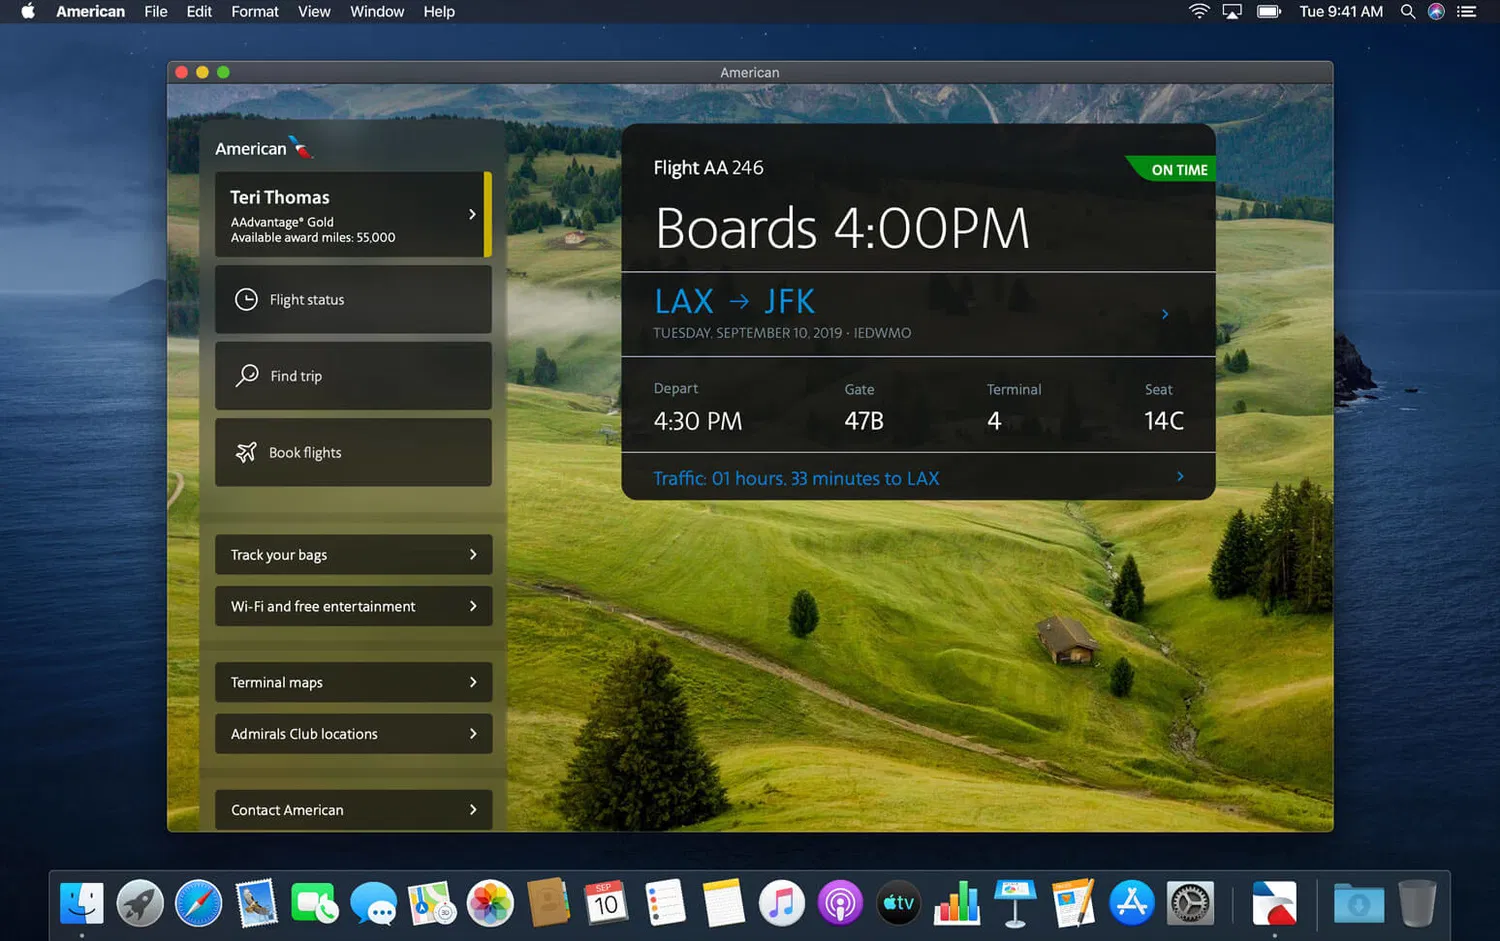1500x941 pixels.
Task: Click the "Flight AA 246" heading
Action: click(708, 168)
